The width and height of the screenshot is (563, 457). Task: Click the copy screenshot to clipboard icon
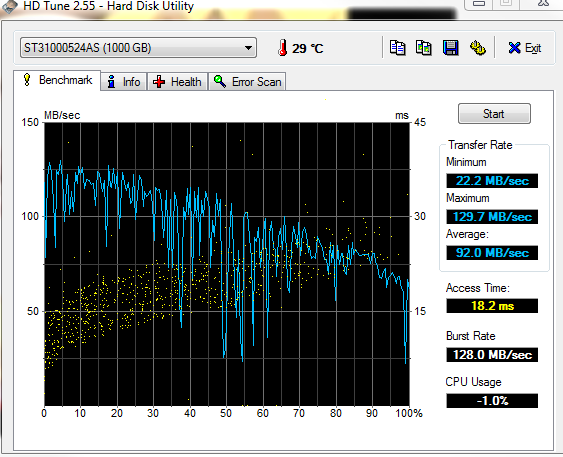(424, 48)
